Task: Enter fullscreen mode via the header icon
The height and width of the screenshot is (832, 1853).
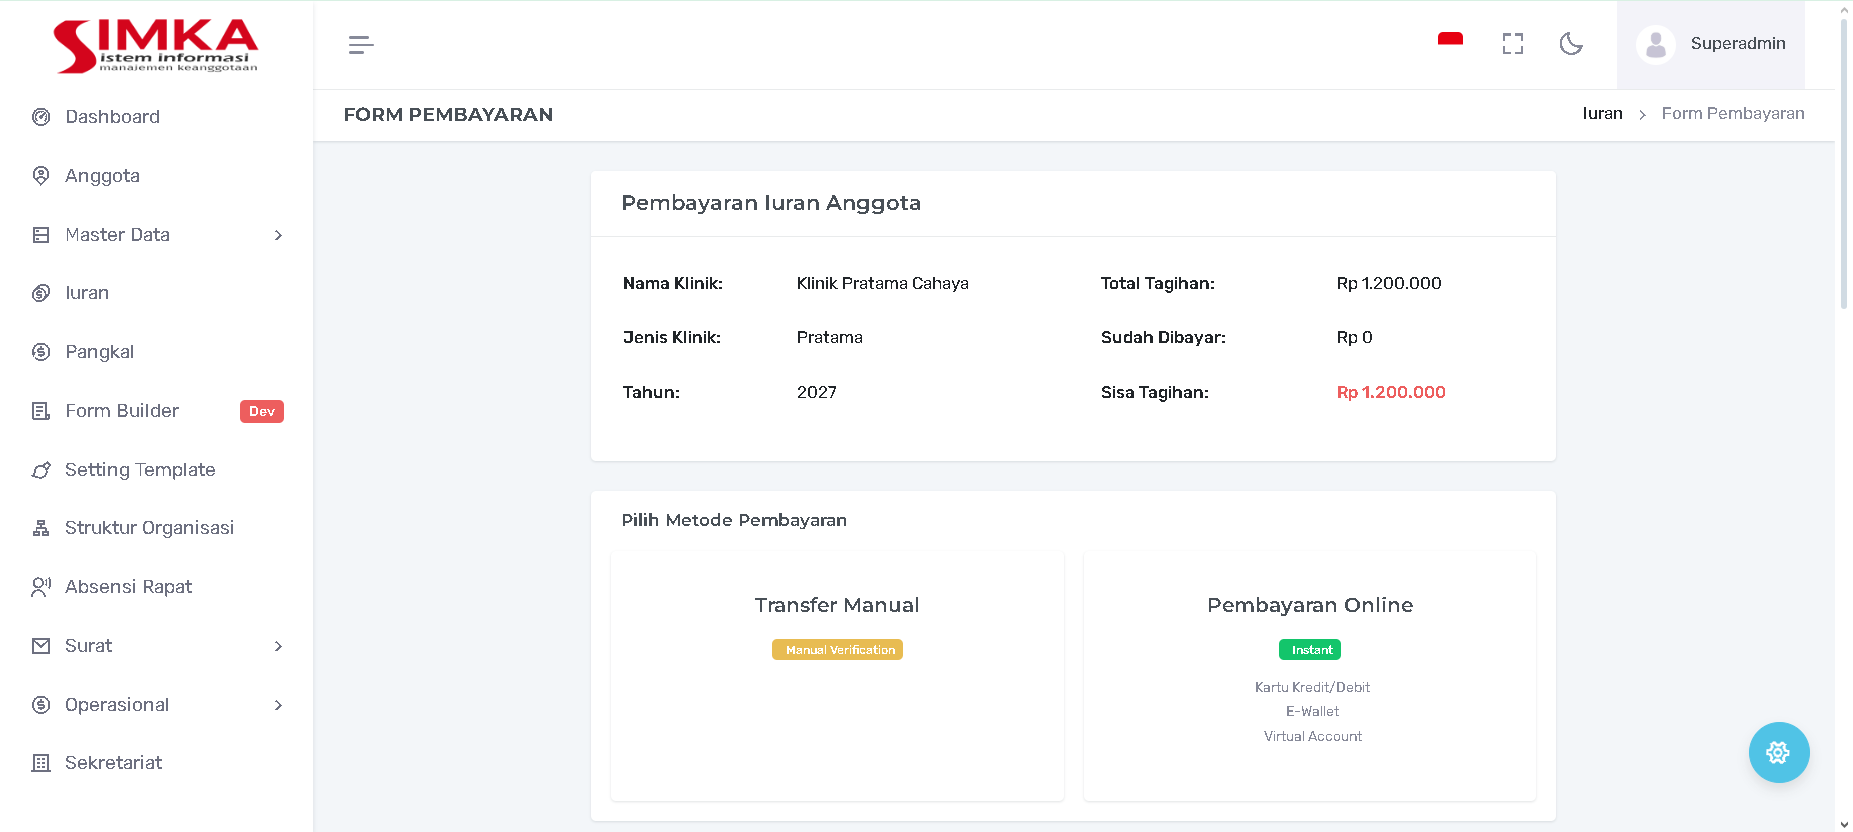Action: pyautogui.click(x=1512, y=44)
